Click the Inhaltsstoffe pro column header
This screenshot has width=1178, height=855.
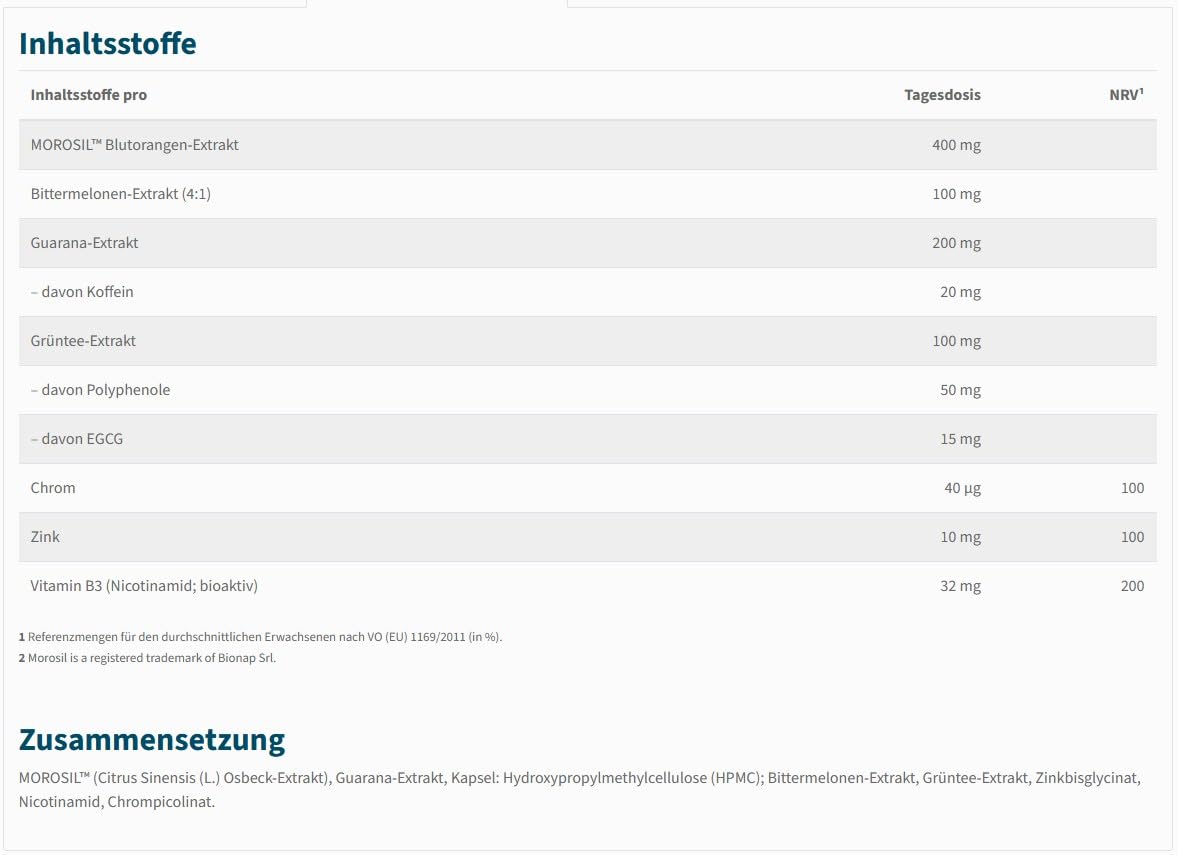tap(89, 95)
